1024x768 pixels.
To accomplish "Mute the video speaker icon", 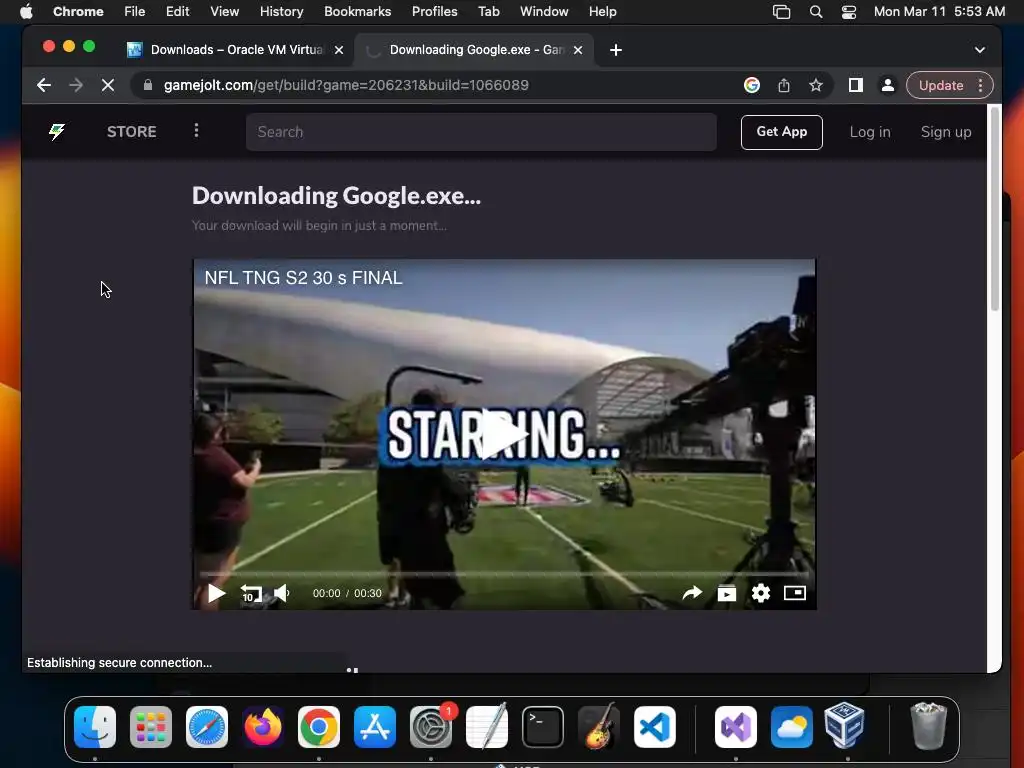I will point(282,593).
